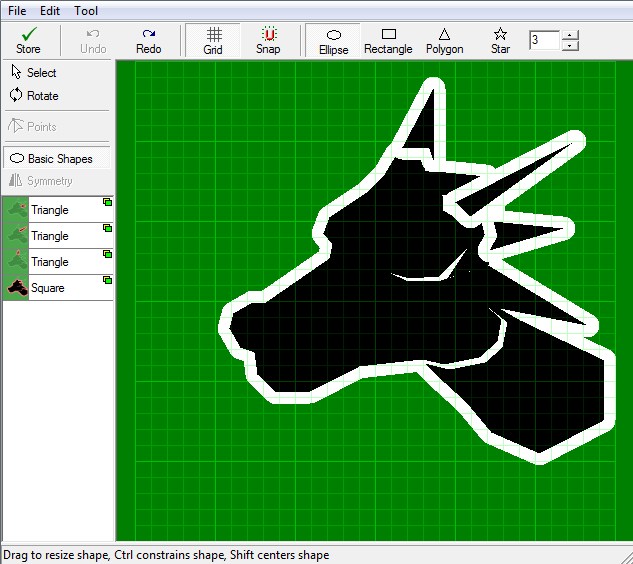Image resolution: width=633 pixels, height=564 pixels.
Task: Toggle the Snap magnet button
Action: pos(268,40)
